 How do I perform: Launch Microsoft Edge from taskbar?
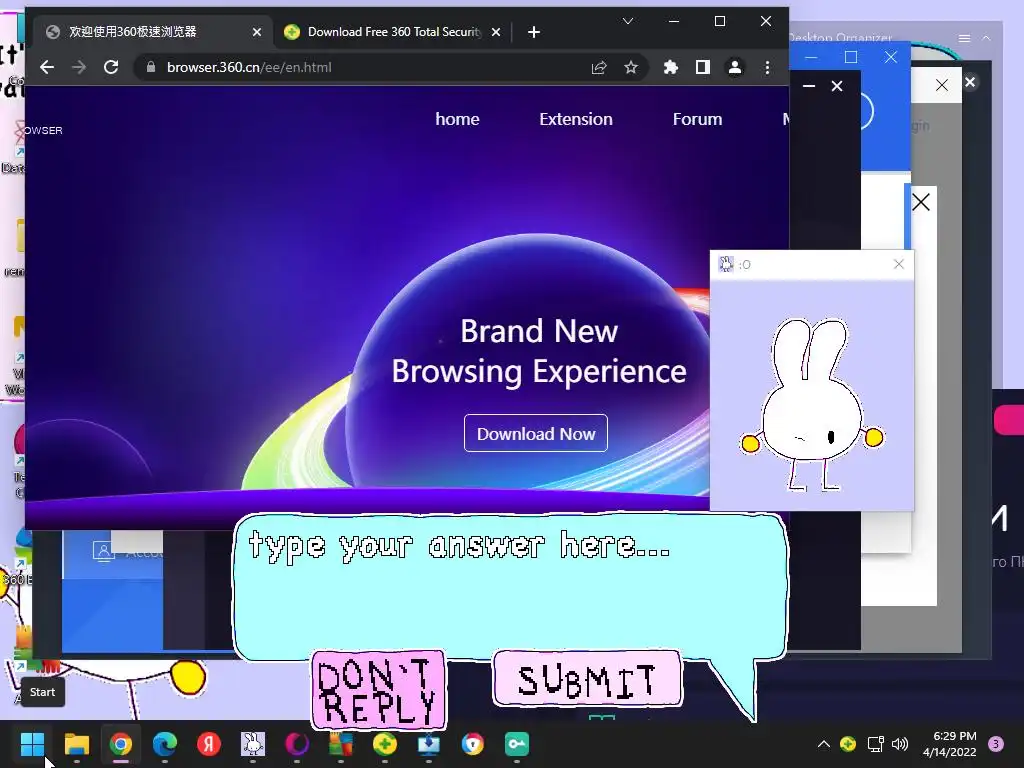click(x=165, y=744)
